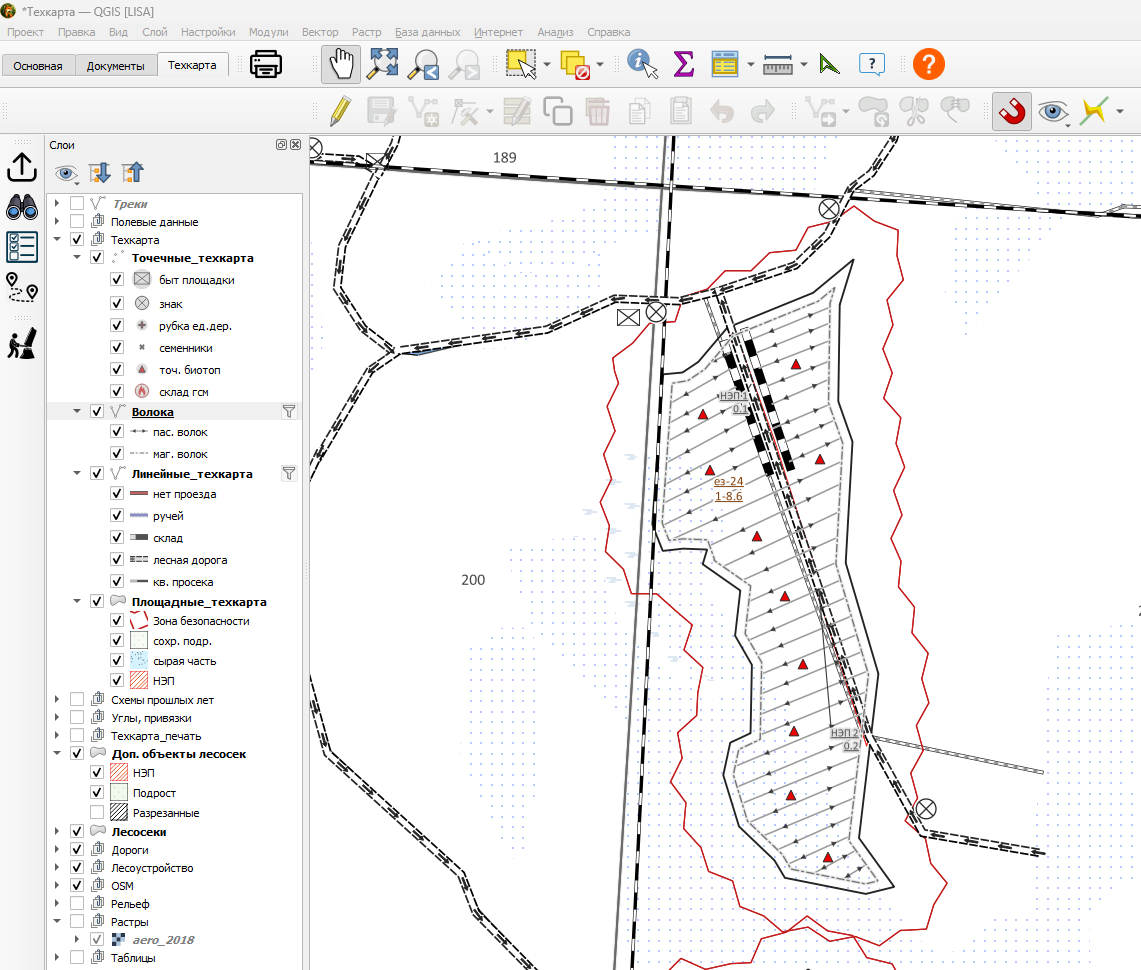Open the measure tool dropdown arrow
Image resolution: width=1141 pixels, height=970 pixels.
804,65
